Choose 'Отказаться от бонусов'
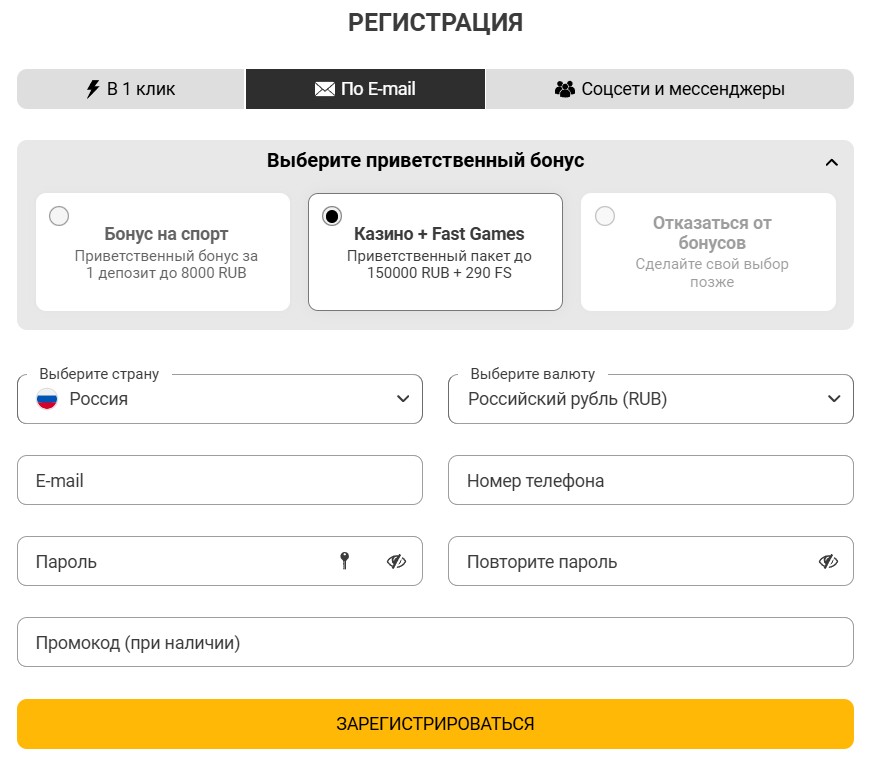Image resolution: width=877 pixels, height=763 pixels. coord(604,215)
